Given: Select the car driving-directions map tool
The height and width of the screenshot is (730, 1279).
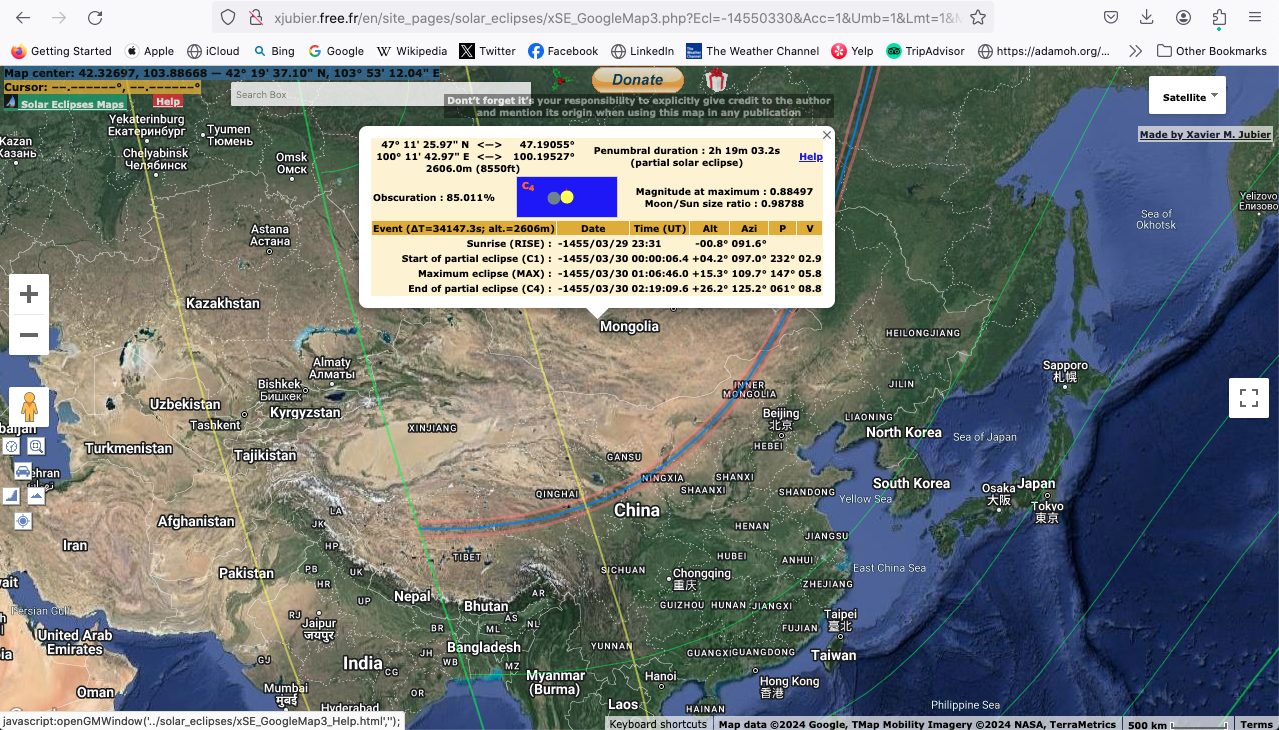Looking at the screenshot, I should (x=23, y=471).
